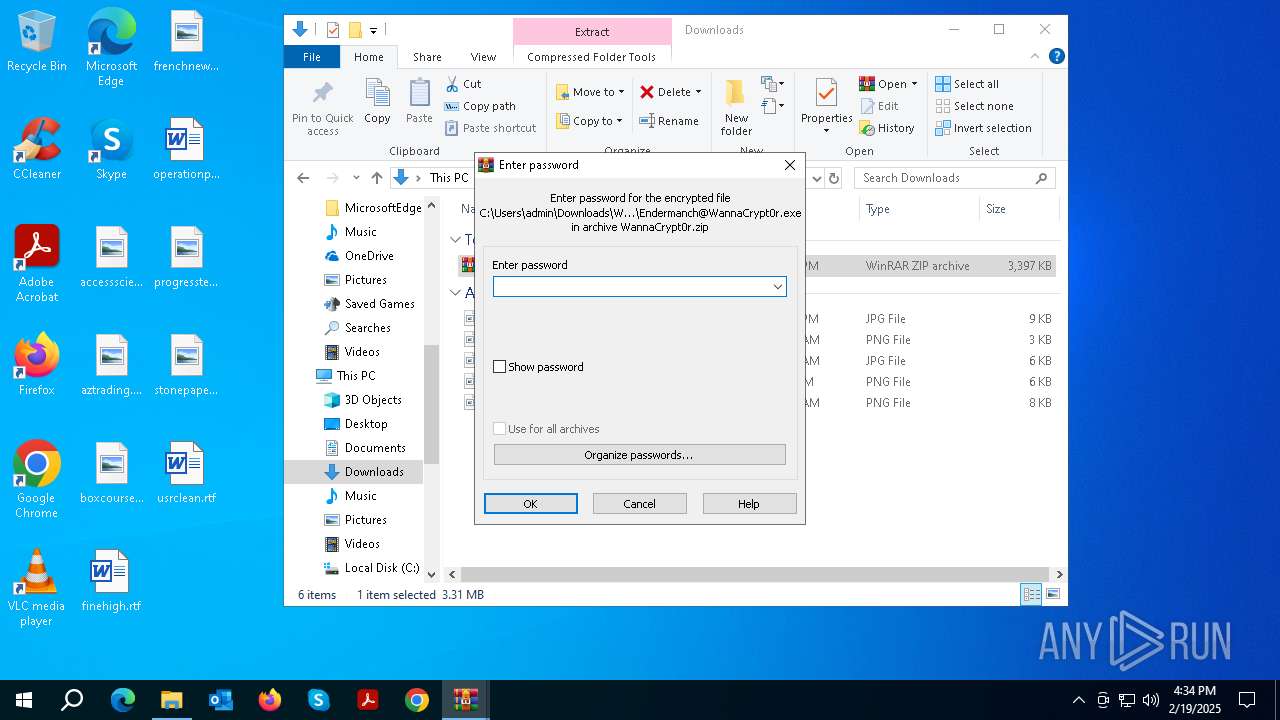Confirm the password dialog with OK
Screen dimensions: 1280x720
coord(531,504)
